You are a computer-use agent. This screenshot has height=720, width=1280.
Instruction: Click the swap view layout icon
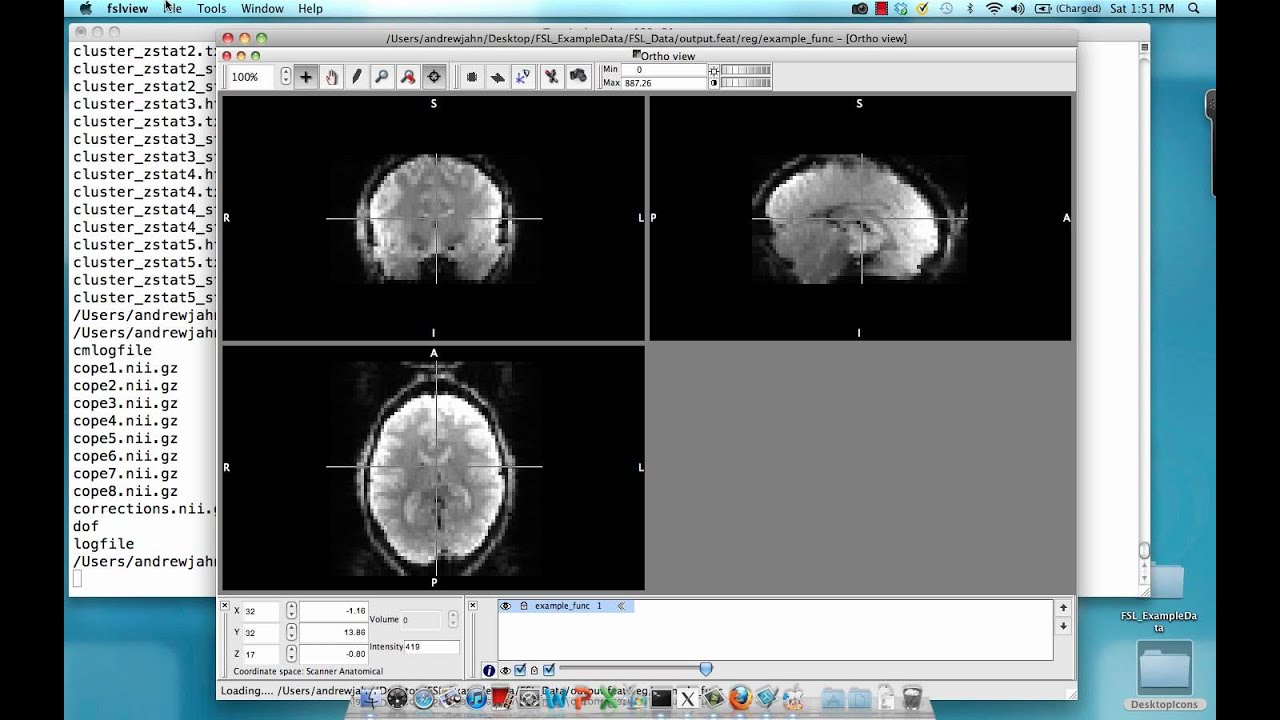tap(497, 77)
